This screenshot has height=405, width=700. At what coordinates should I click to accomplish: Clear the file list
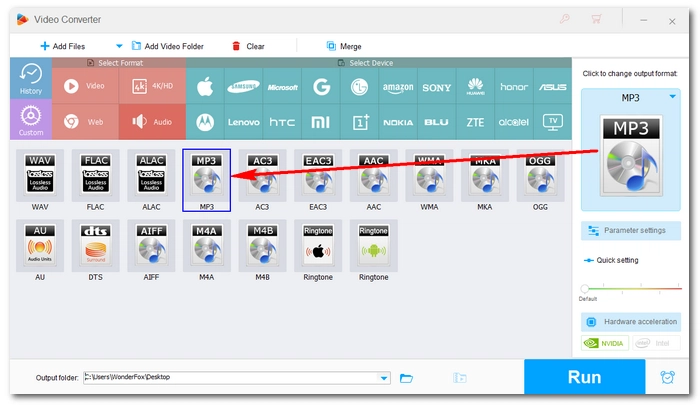[248, 46]
